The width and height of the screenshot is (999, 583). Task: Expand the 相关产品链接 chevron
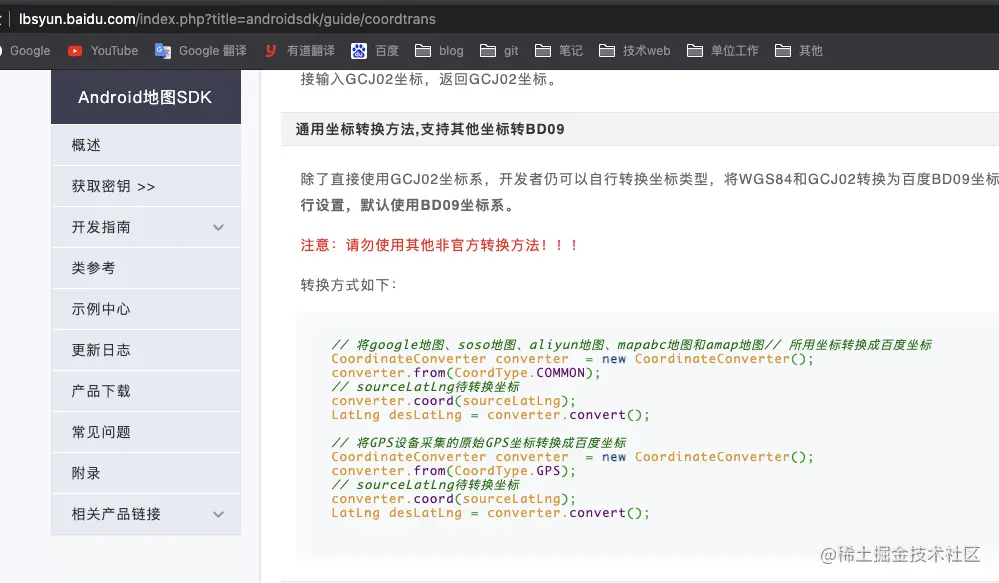coord(219,514)
